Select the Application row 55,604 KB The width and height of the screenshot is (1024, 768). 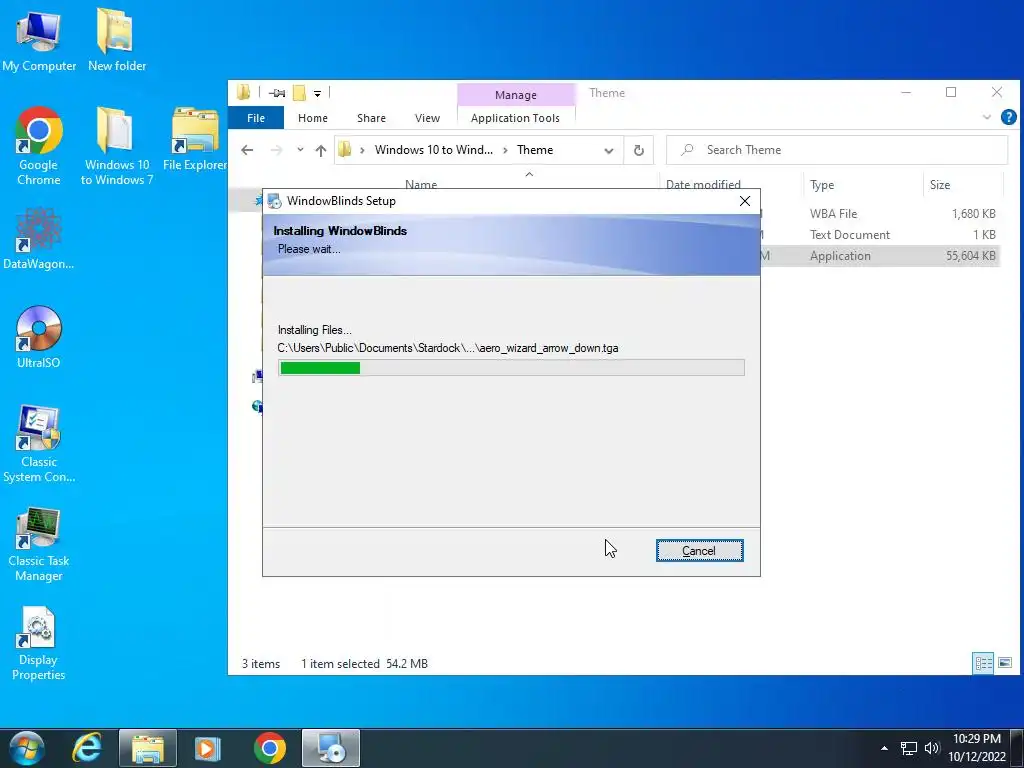pos(880,255)
